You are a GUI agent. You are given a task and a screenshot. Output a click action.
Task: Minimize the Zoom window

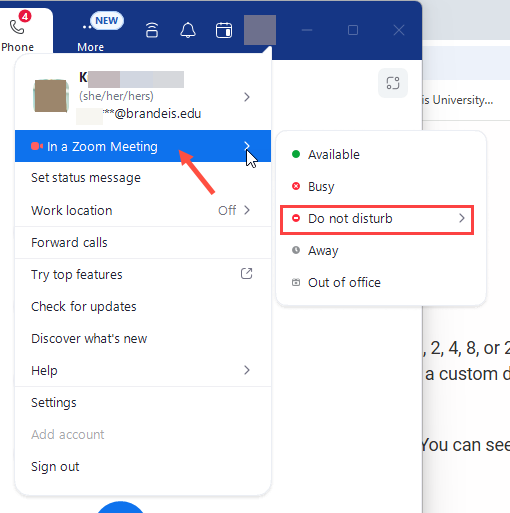click(x=307, y=30)
